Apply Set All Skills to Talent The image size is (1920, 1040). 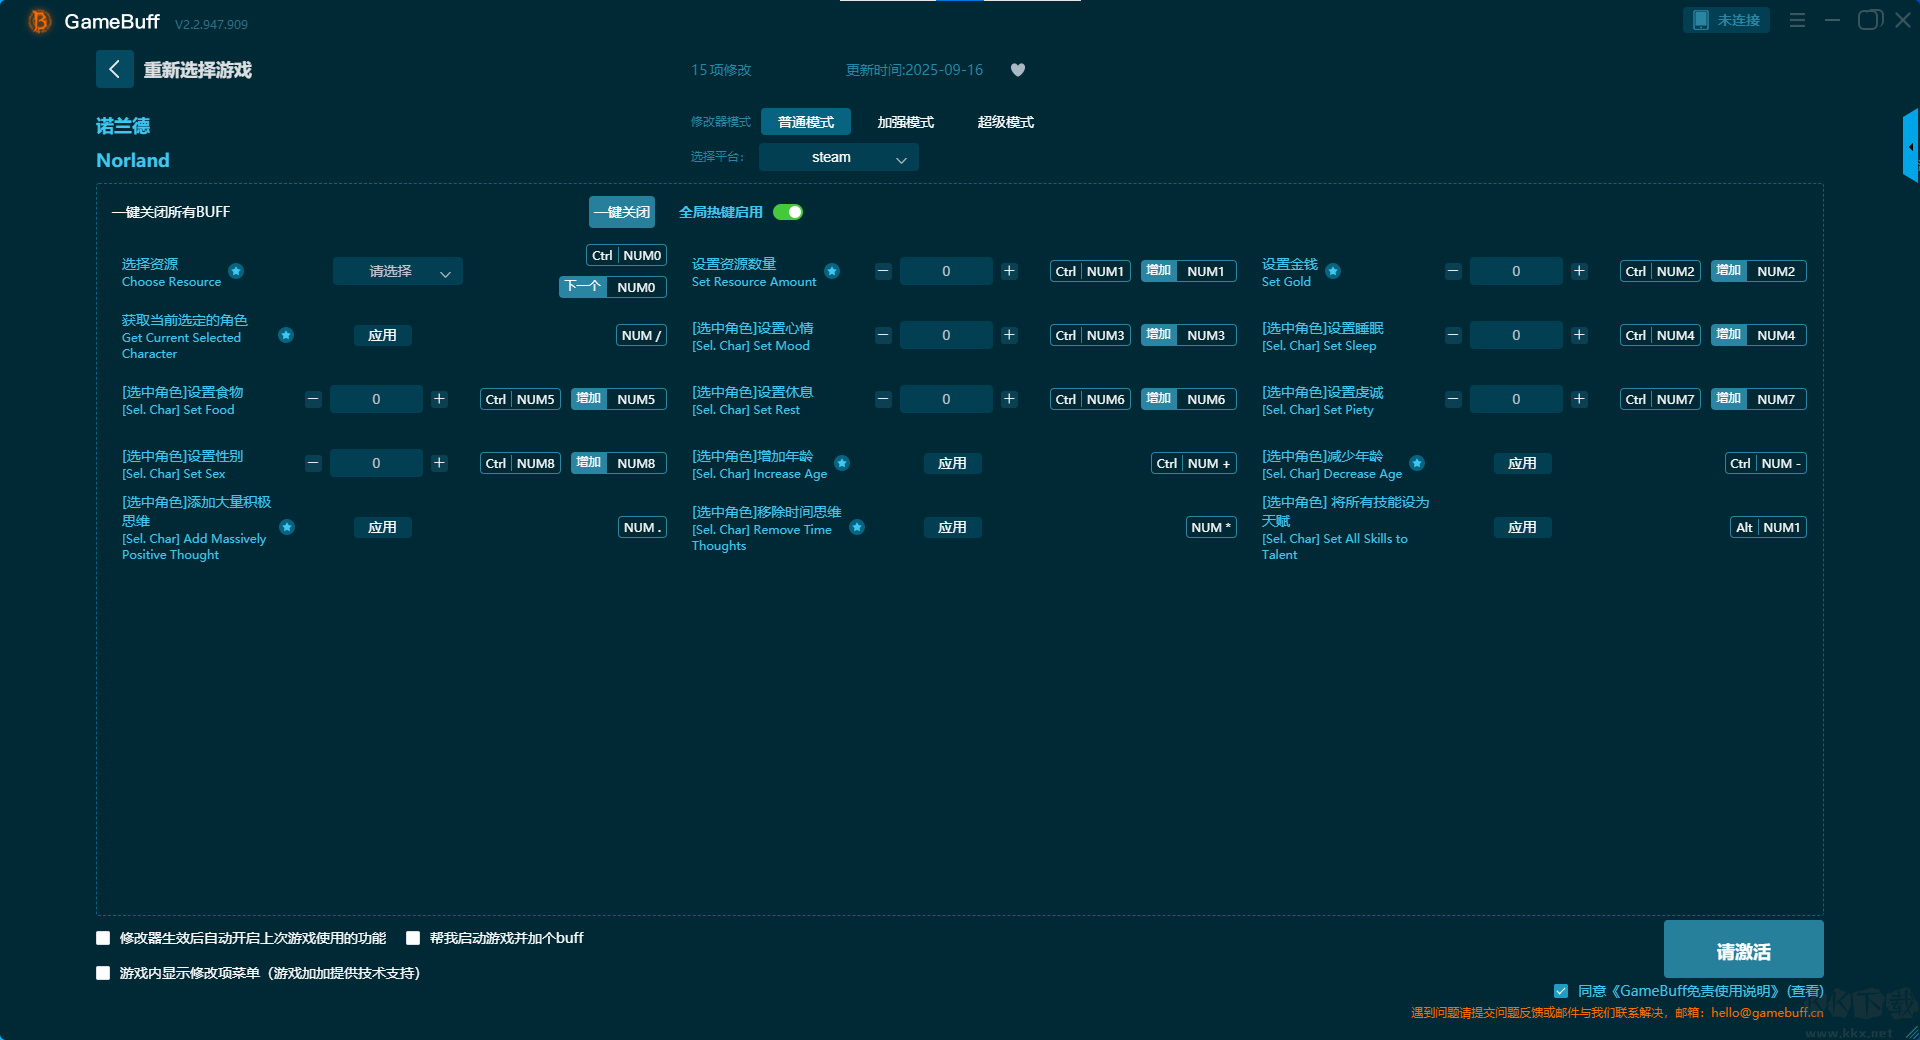tap(1523, 527)
